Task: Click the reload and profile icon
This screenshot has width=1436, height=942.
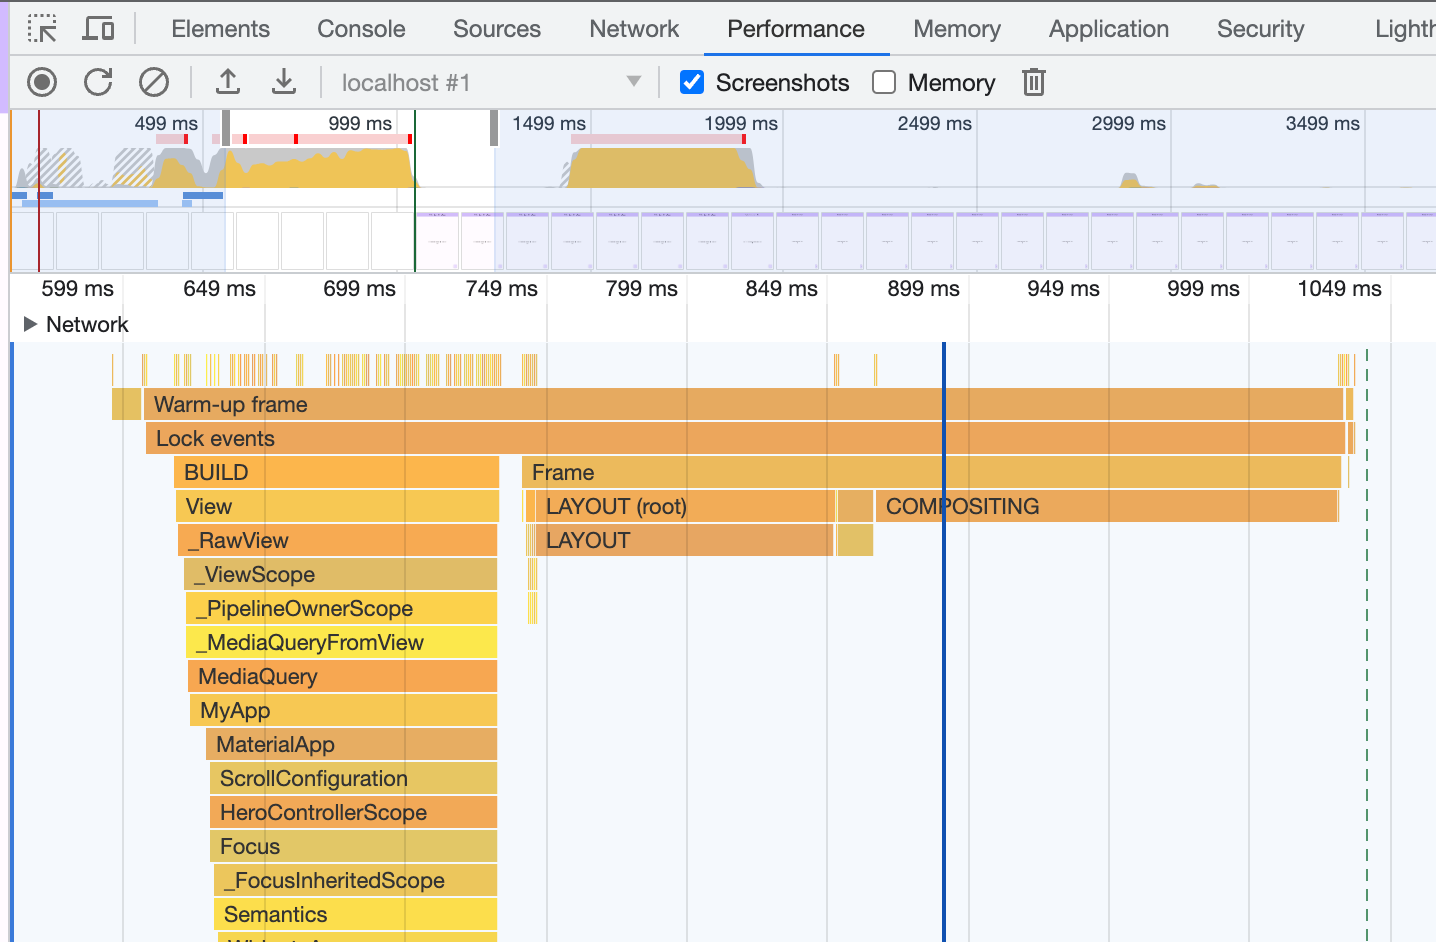Action: (98, 82)
